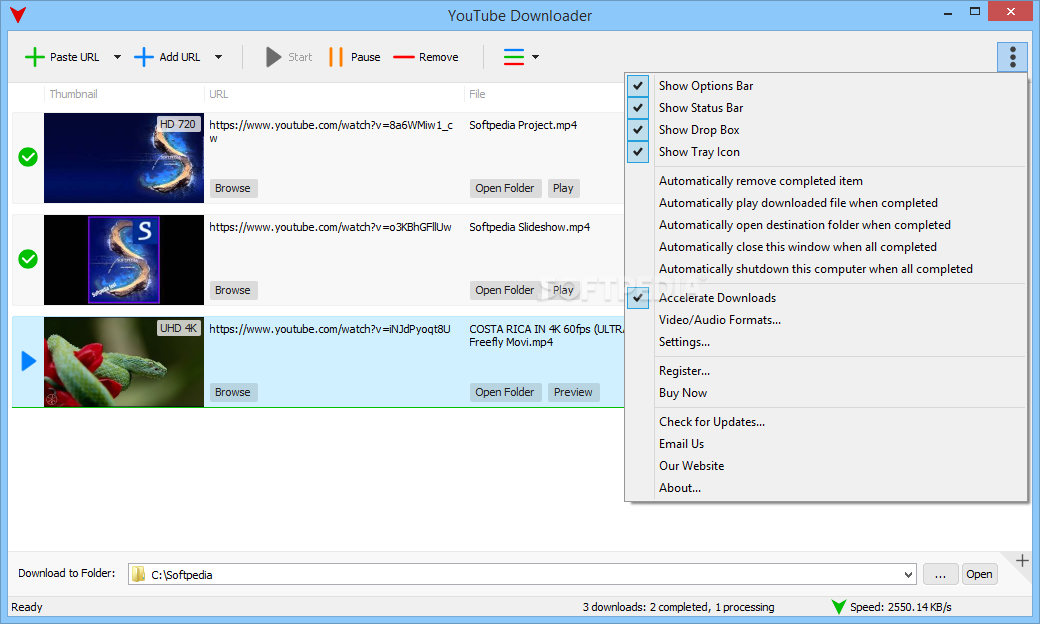This screenshot has width=1040, height=624.
Task: Click the UHD 4K quality badge
Action: pyautogui.click(x=178, y=328)
